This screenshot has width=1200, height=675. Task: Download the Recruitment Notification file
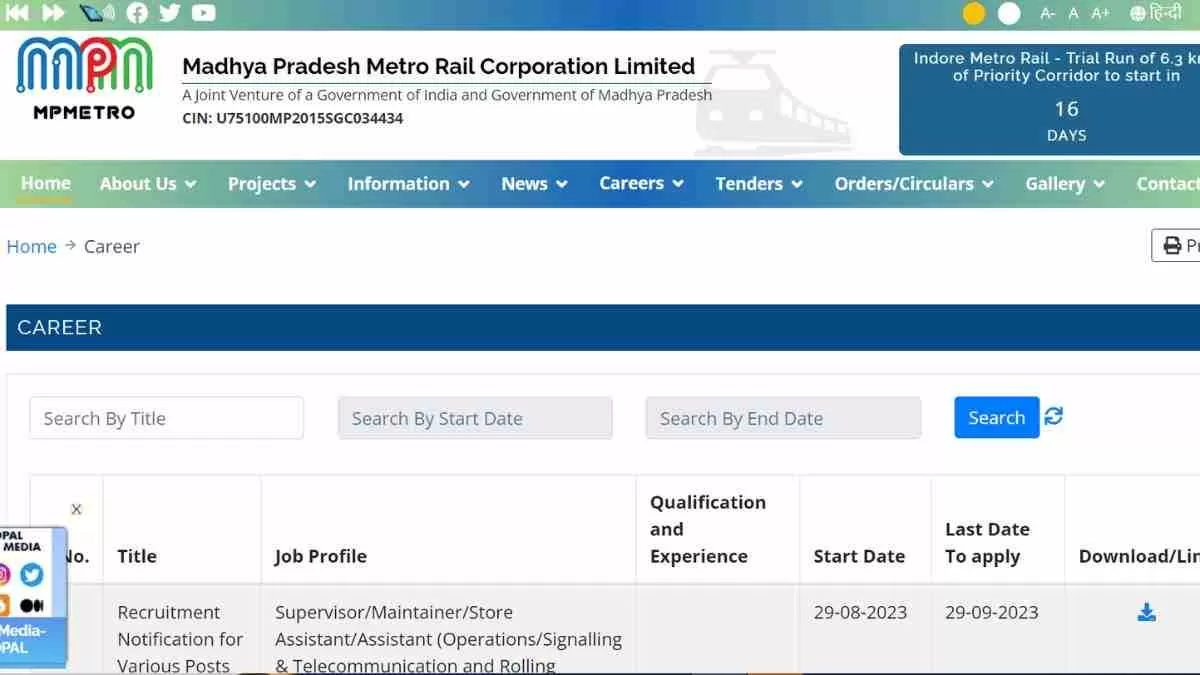point(1147,613)
